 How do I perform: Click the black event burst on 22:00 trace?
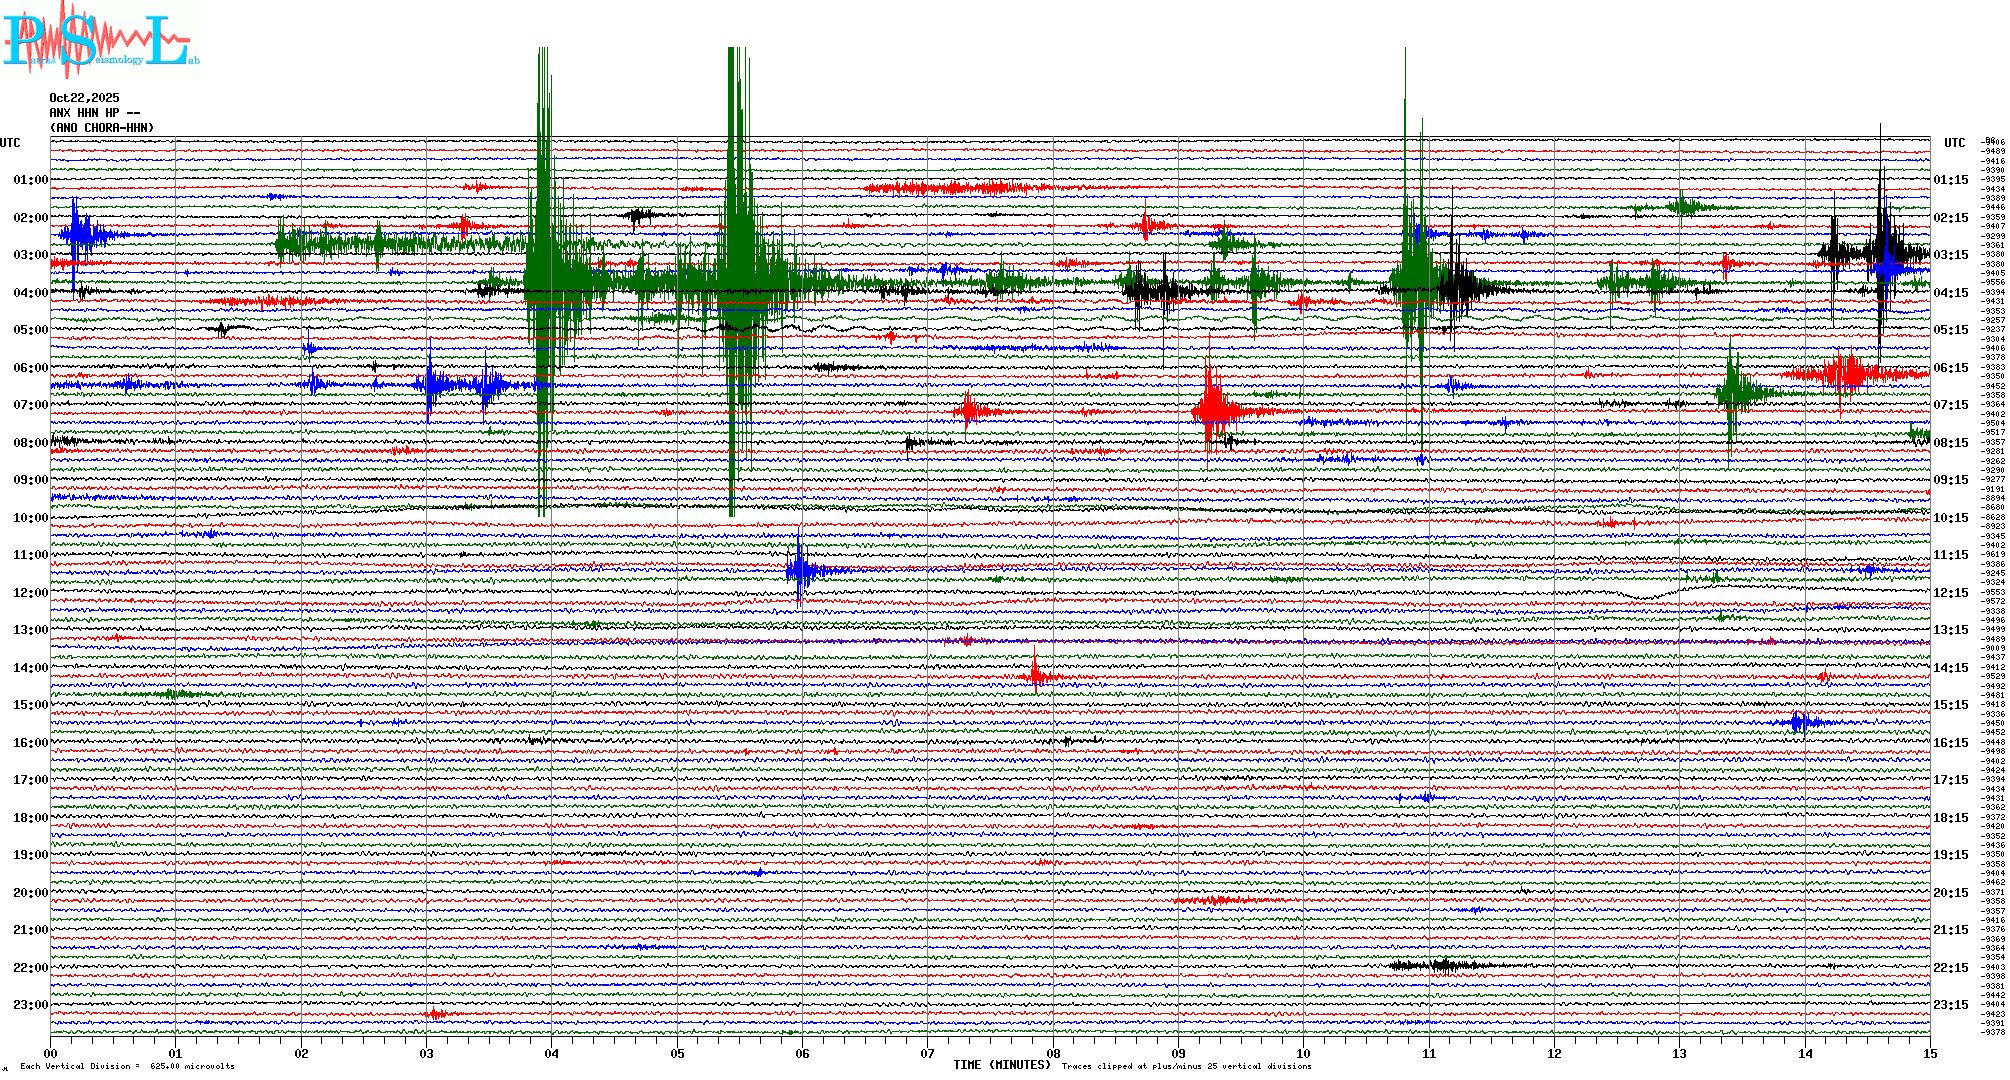1442,965
